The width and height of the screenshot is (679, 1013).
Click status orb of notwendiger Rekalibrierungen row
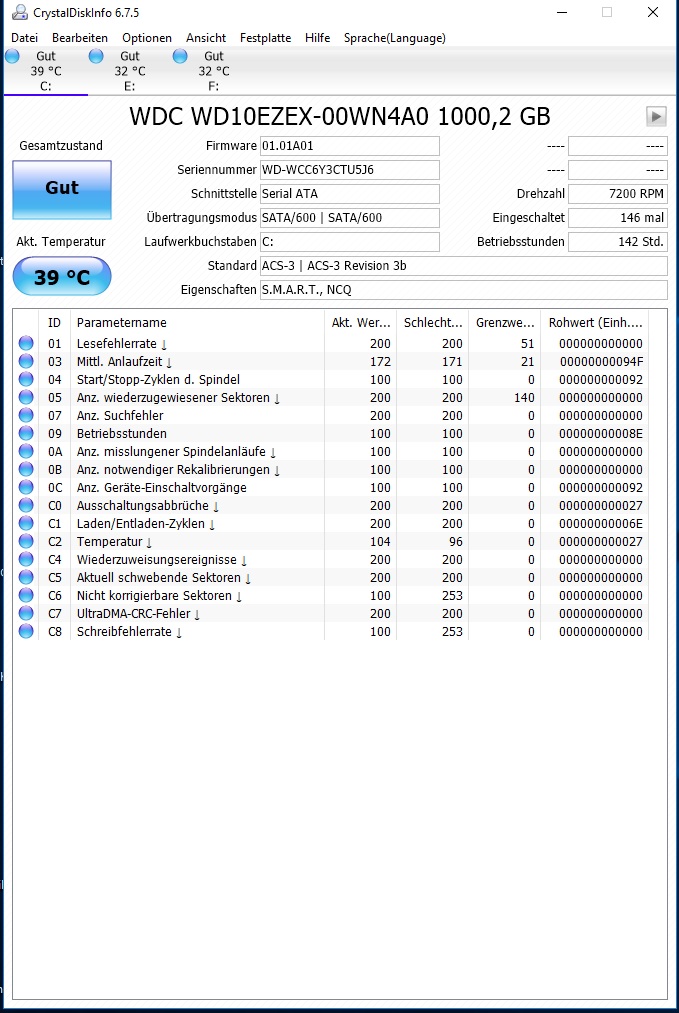(26, 470)
